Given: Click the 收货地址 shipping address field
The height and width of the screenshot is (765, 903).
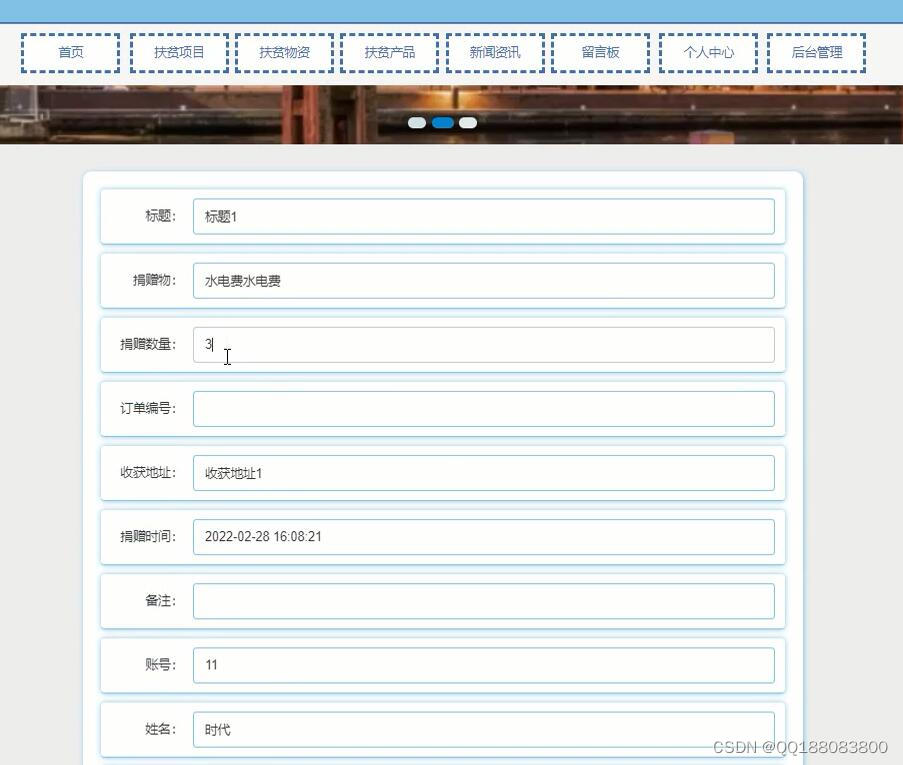Looking at the screenshot, I should [484, 472].
